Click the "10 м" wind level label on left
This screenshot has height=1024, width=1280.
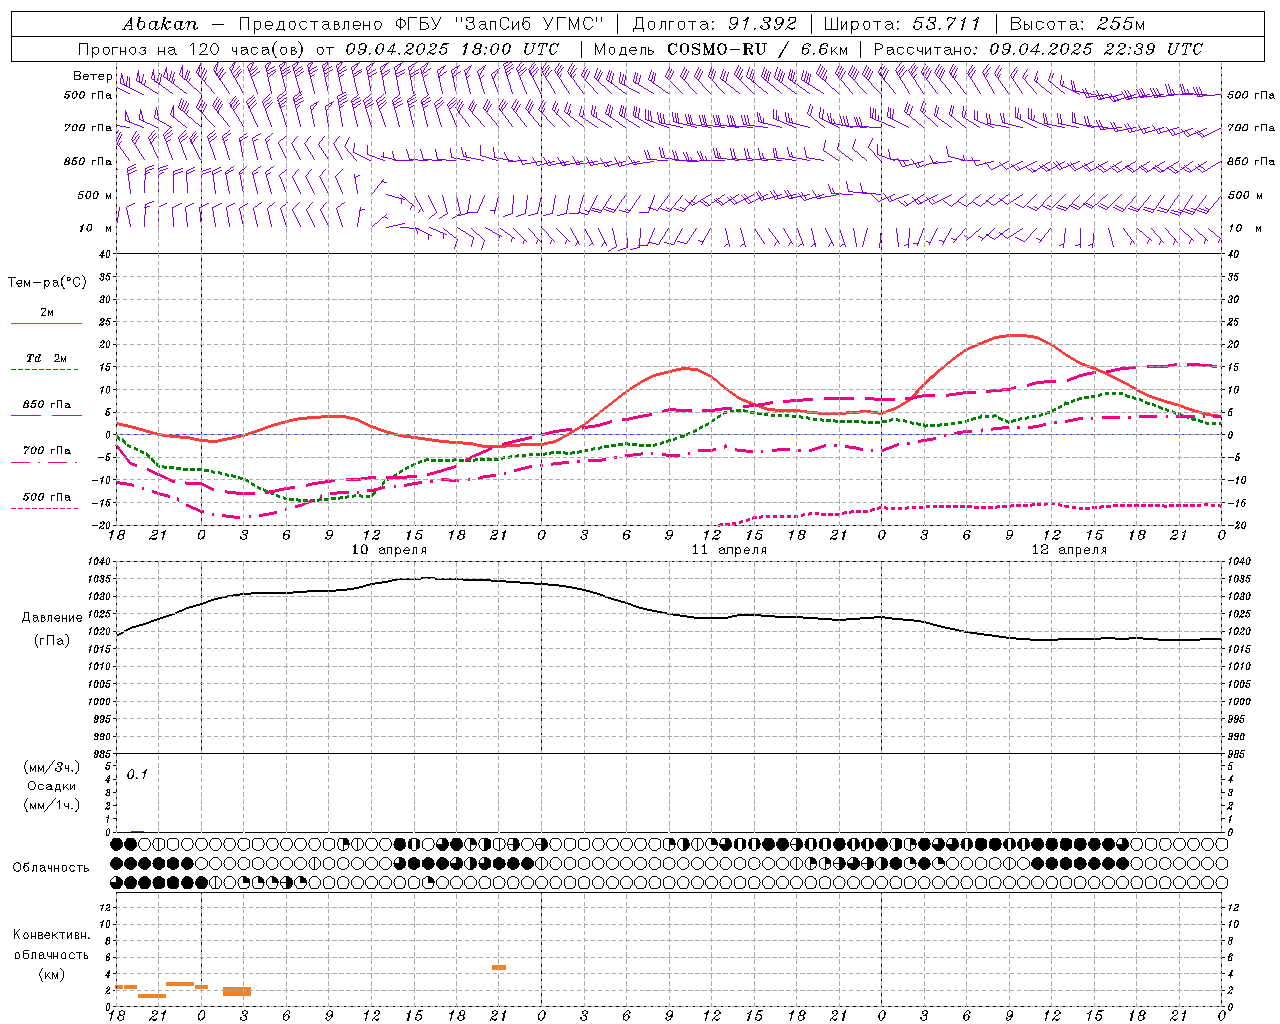pos(95,228)
